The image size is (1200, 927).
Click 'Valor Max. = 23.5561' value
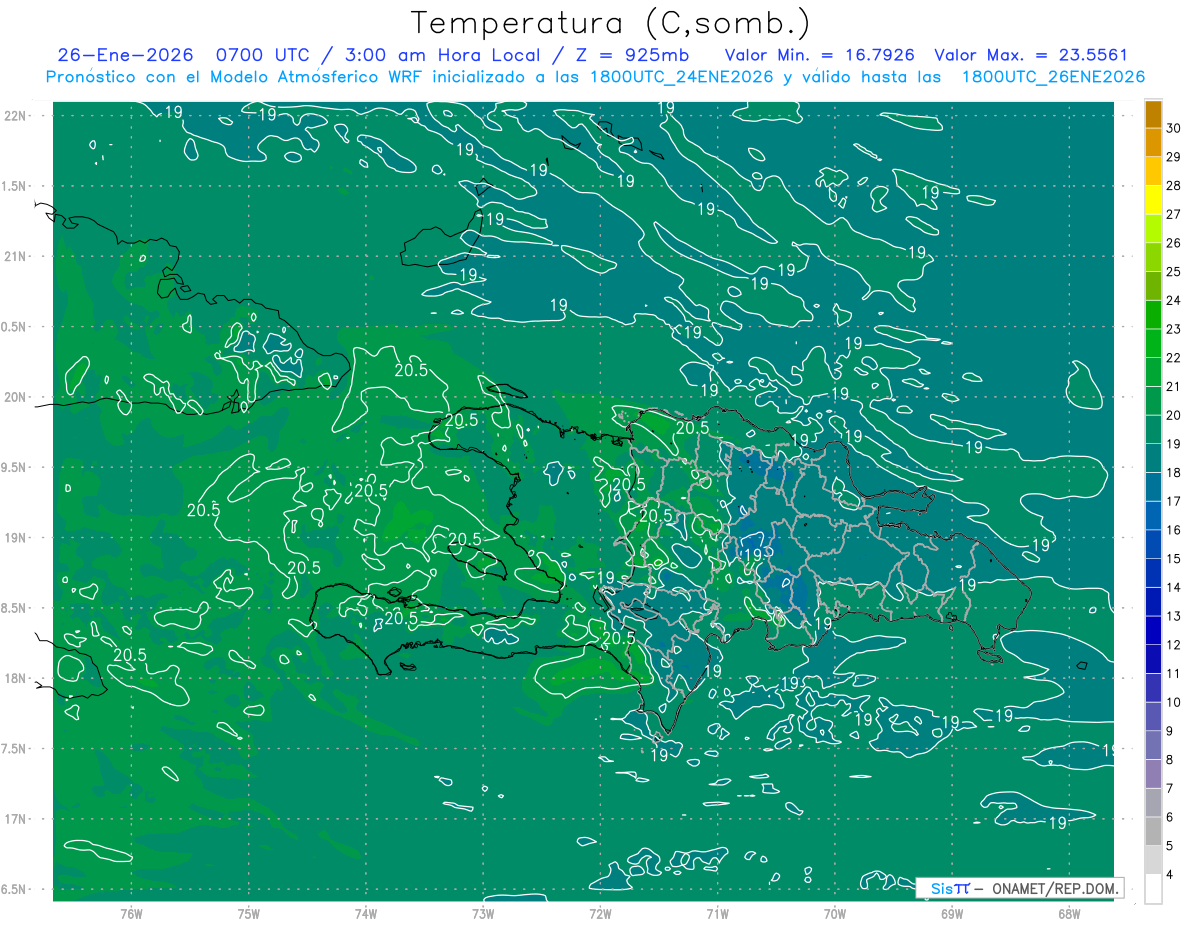(1031, 56)
